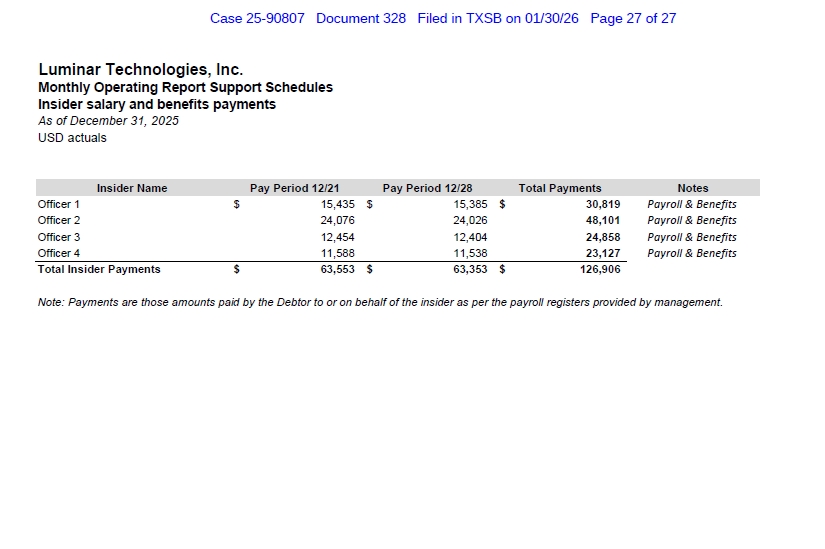Click the Notes column header

click(x=692, y=188)
